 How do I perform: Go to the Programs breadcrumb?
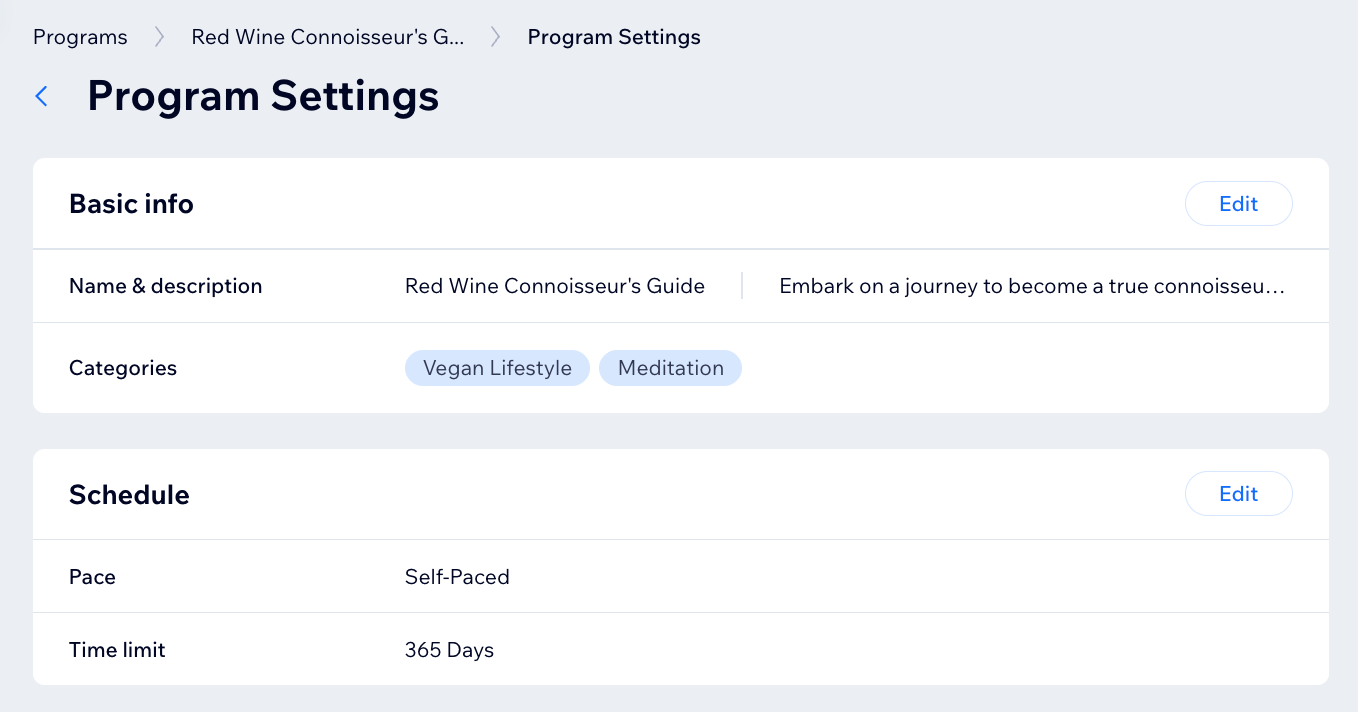[80, 37]
